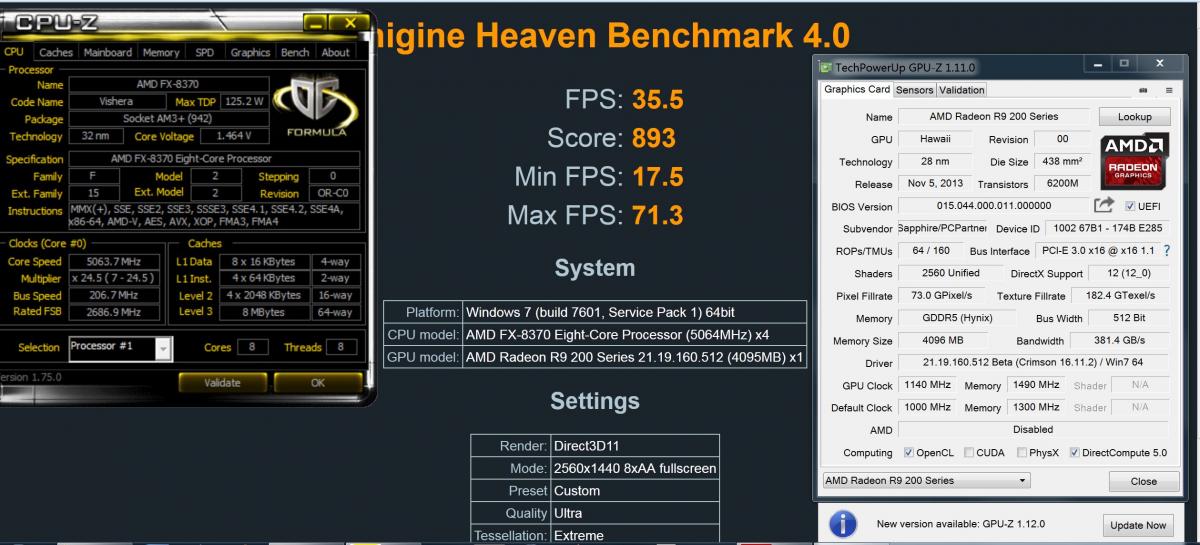This screenshot has width=1200, height=545.
Task: Open the About tab in CPU-Z
Action: [x=336, y=52]
